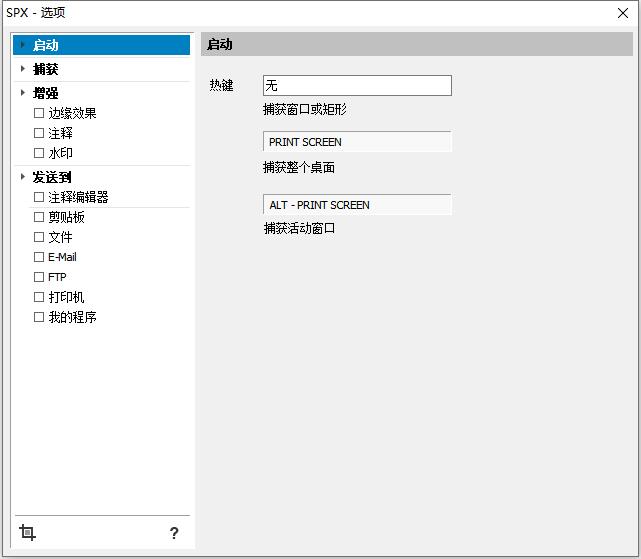The image size is (641, 559).
Task: Toggle the 剪贴板 checkbox
Action: pos(39,217)
